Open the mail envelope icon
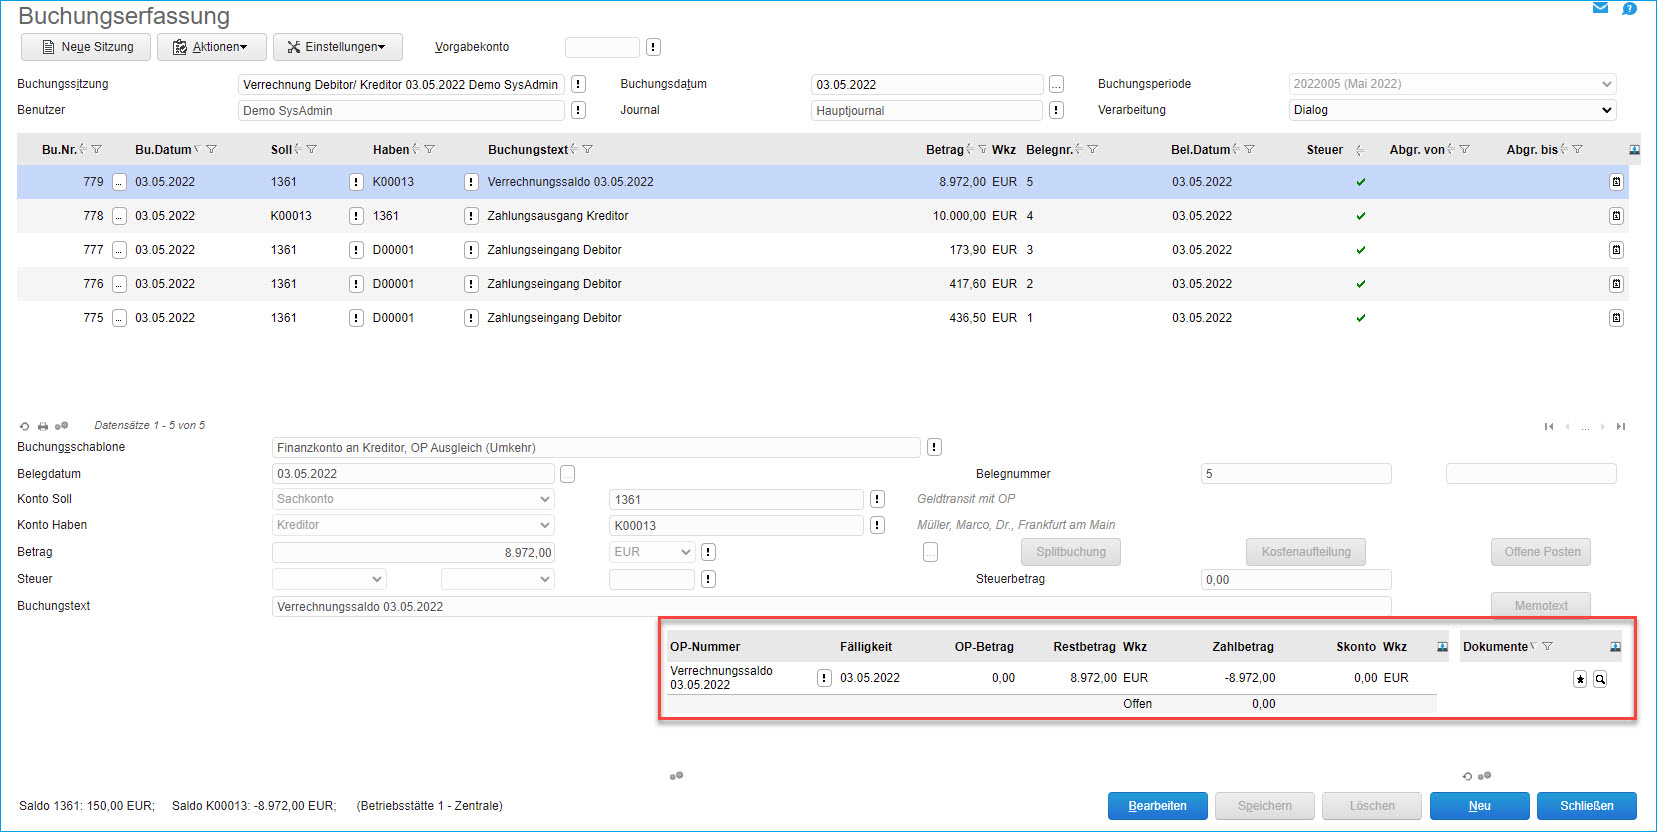 click(1600, 8)
